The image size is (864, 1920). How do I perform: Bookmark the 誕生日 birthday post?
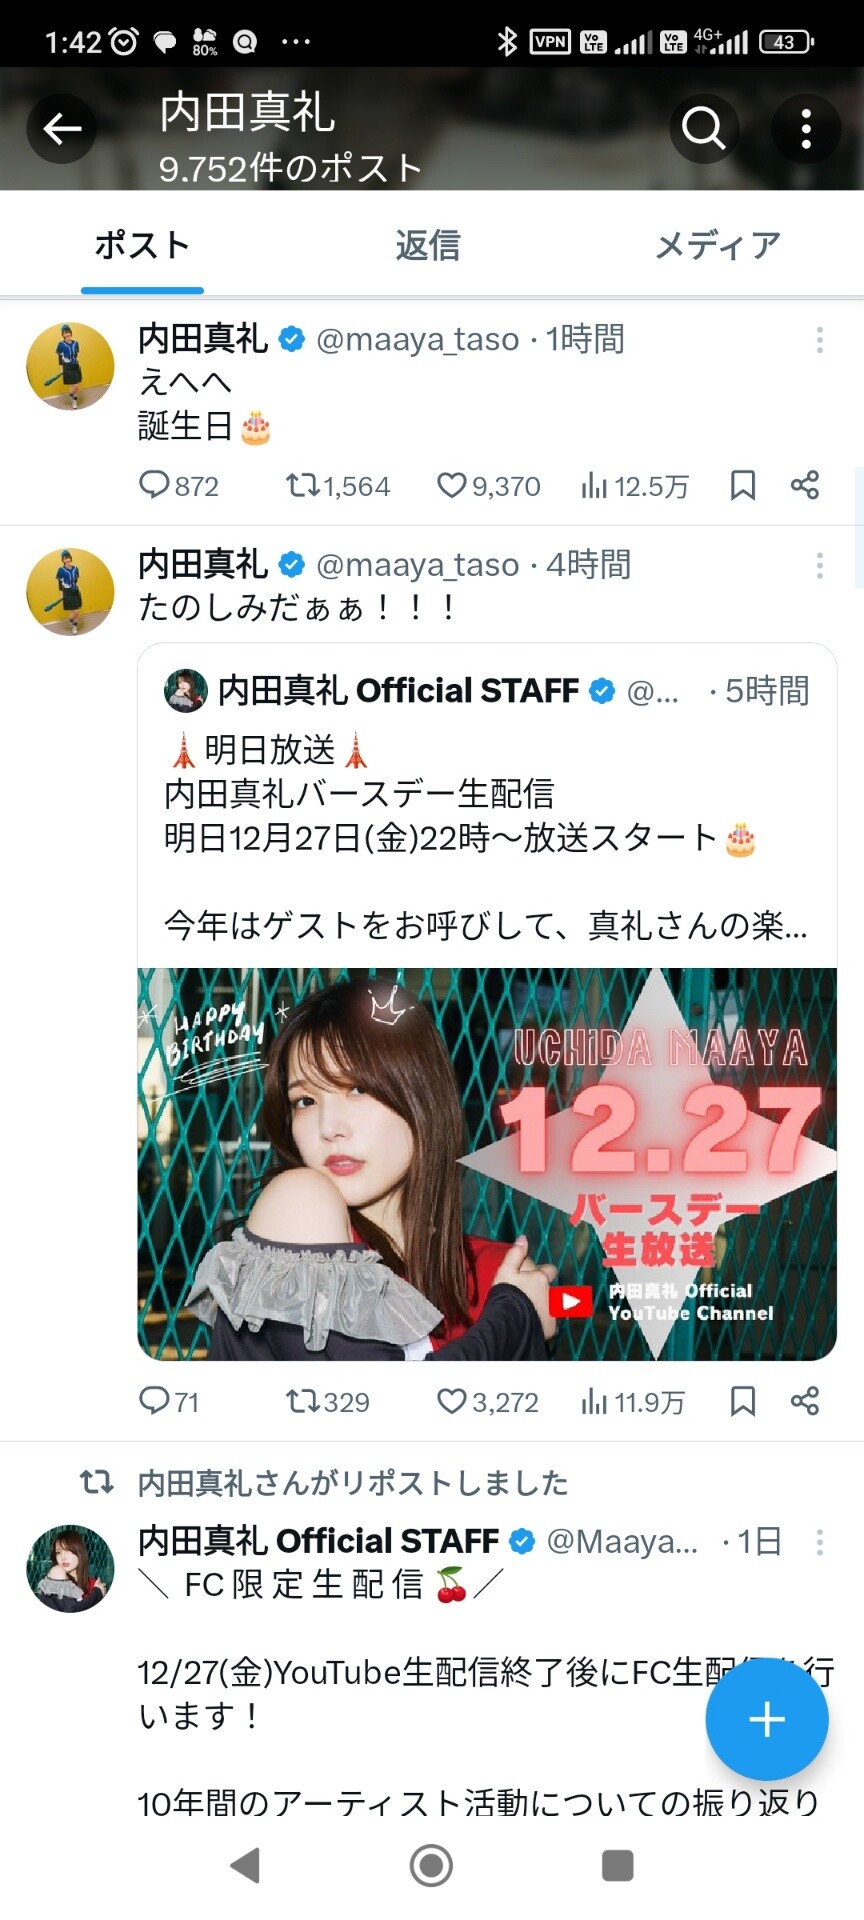point(743,486)
